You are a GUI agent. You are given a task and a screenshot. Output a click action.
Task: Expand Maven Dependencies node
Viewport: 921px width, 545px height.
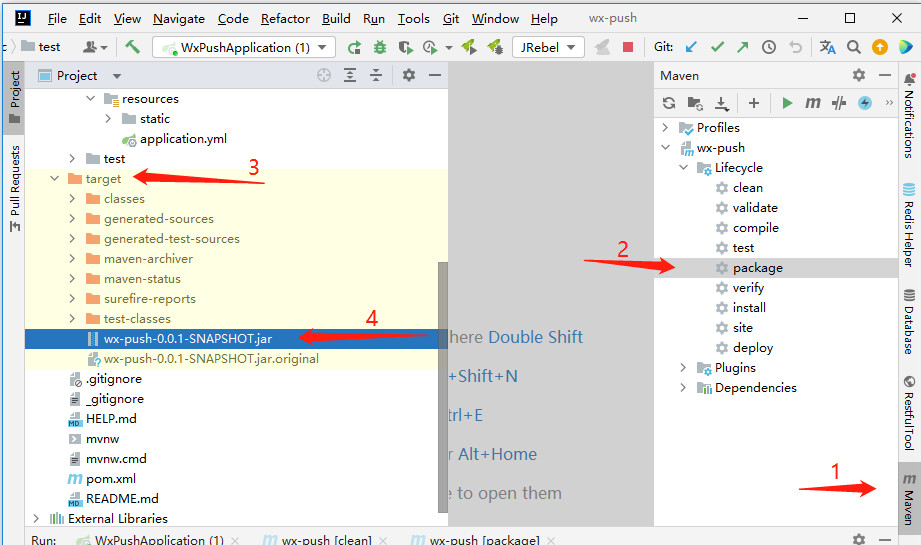pyautogui.click(x=683, y=388)
